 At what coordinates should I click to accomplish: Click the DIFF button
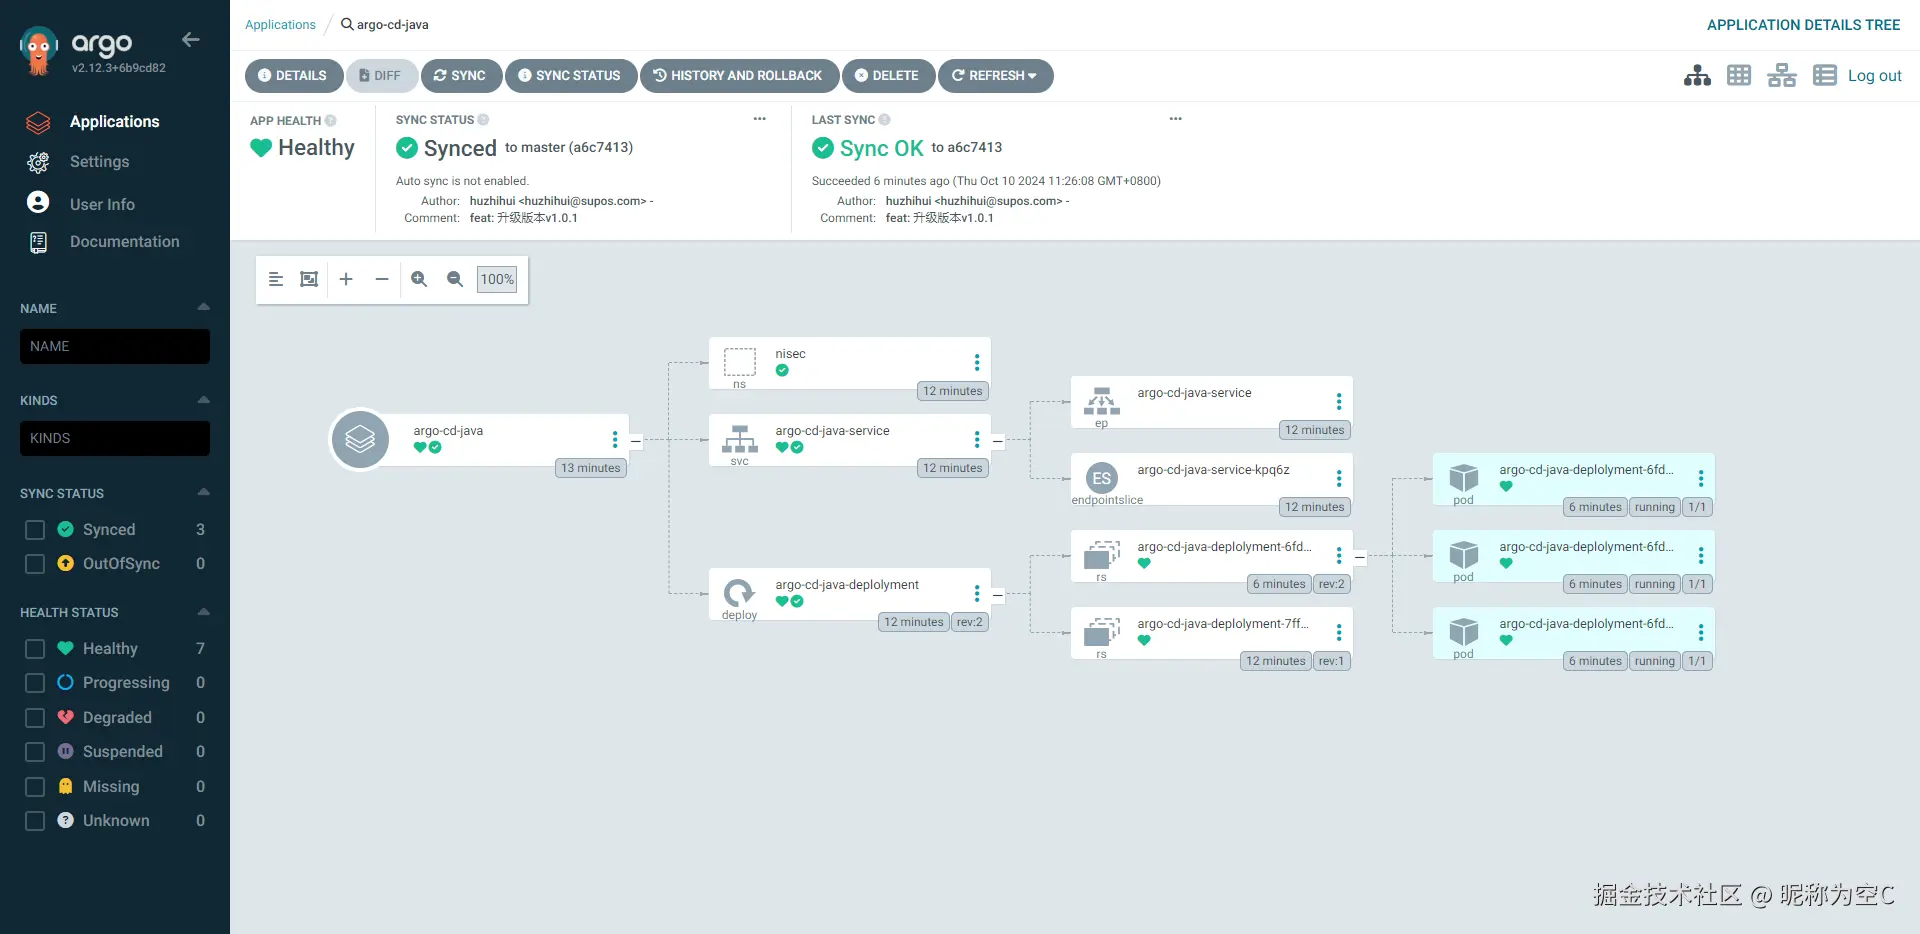point(382,76)
